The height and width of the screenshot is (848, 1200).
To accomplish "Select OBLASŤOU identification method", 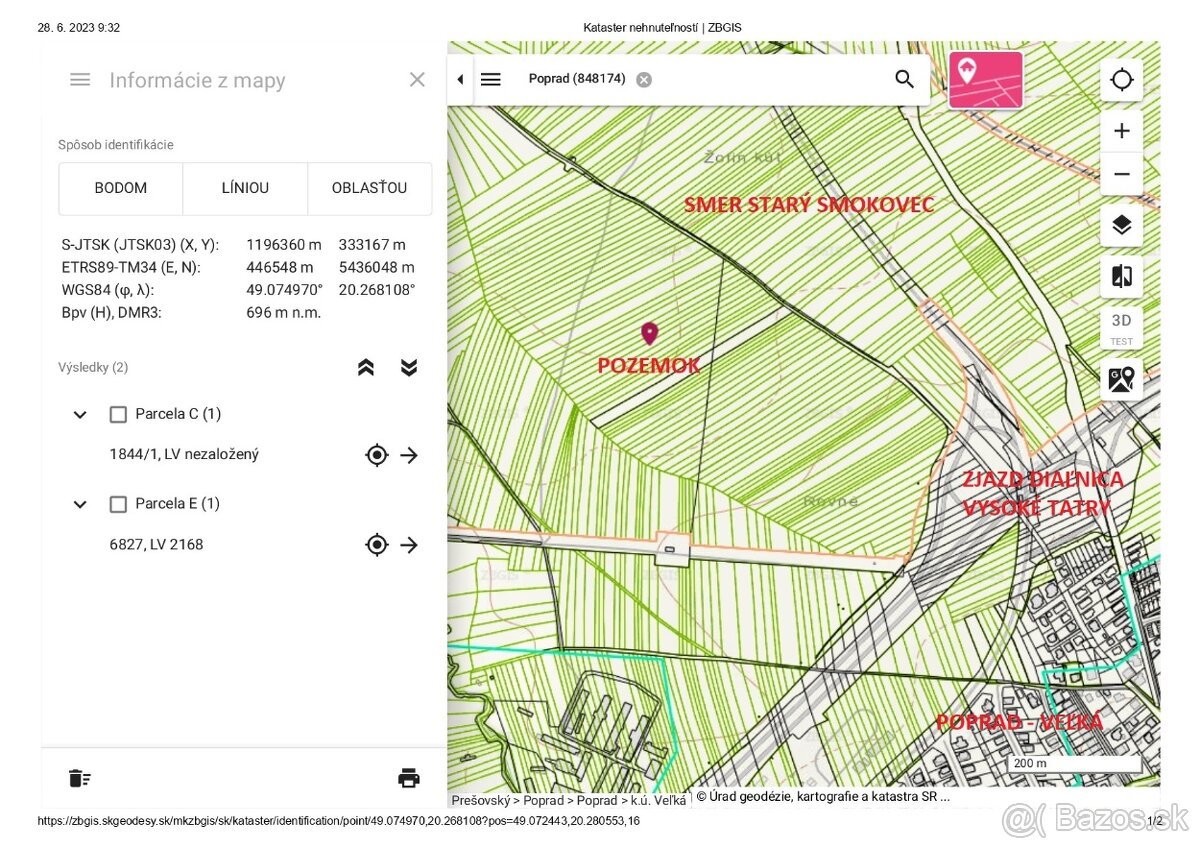I will (x=369, y=188).
